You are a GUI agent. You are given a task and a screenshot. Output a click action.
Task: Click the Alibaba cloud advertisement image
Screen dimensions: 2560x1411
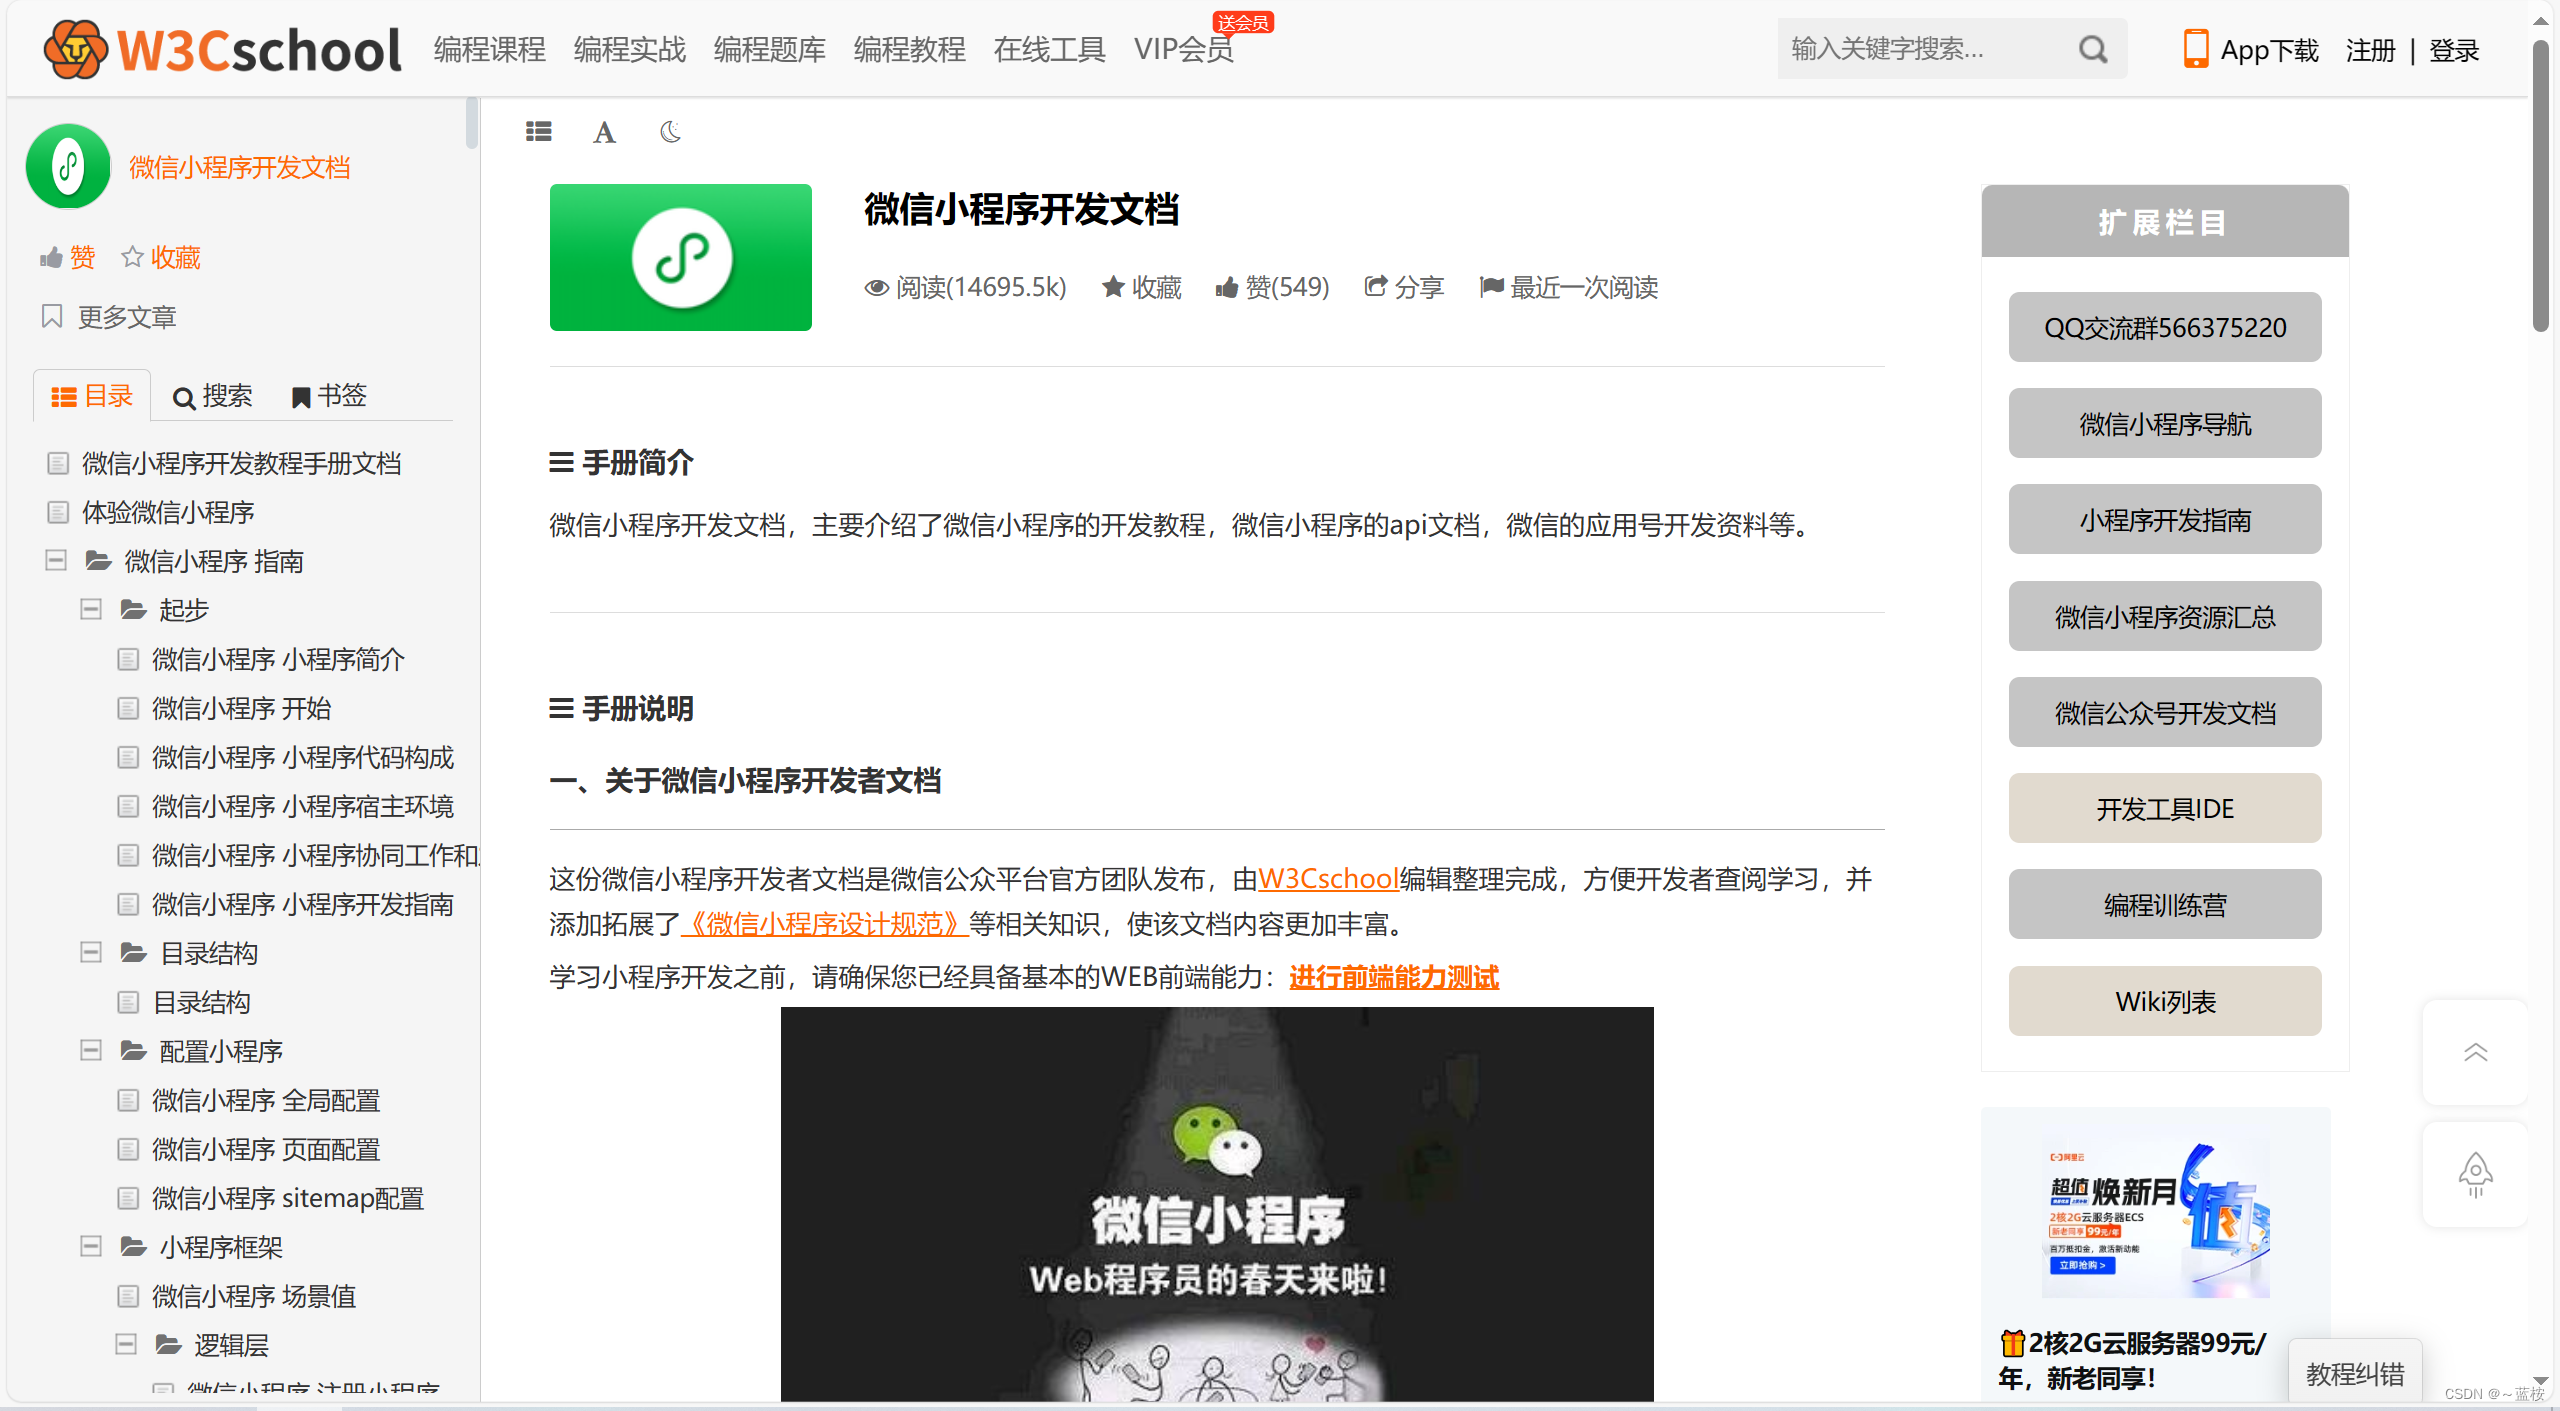[x=2156, y=1220]
